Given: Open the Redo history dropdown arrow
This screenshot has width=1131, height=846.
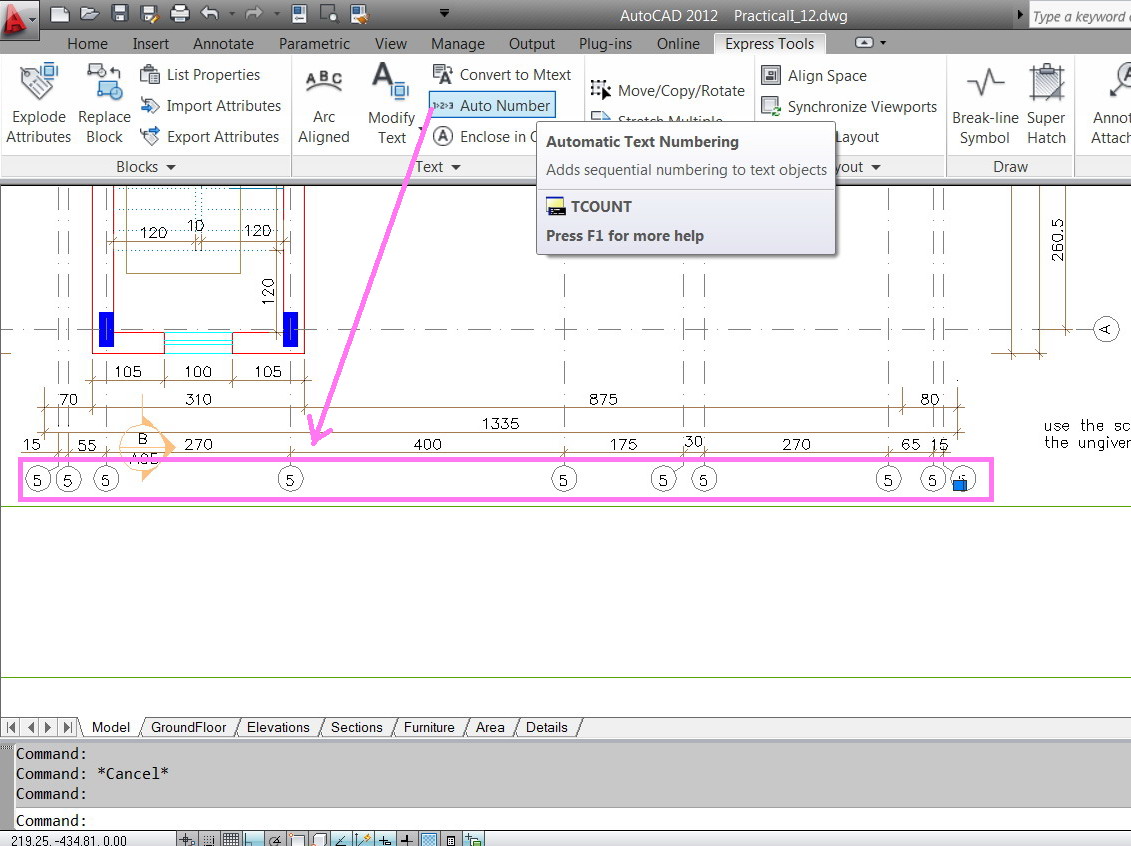Looking at the screenshot, I should coord(276,14).
